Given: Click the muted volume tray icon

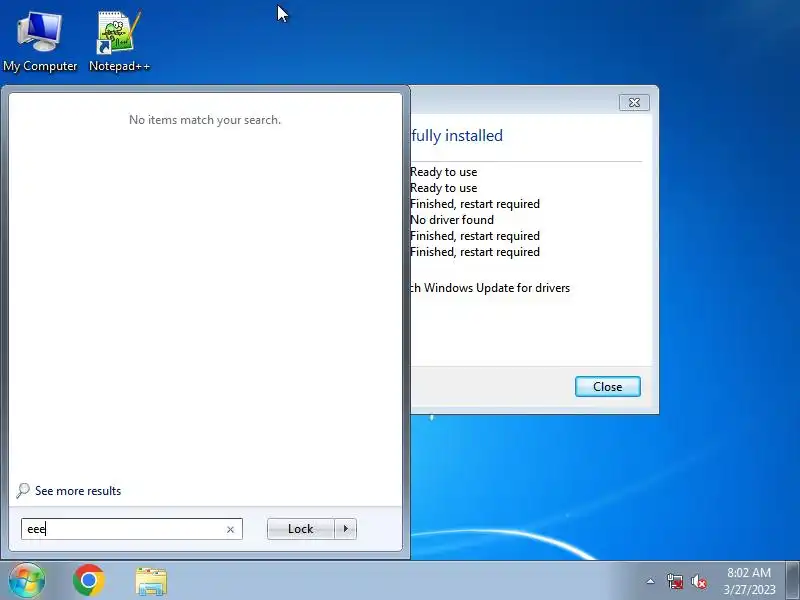Looking at the screenshot, I should [698, 581].
